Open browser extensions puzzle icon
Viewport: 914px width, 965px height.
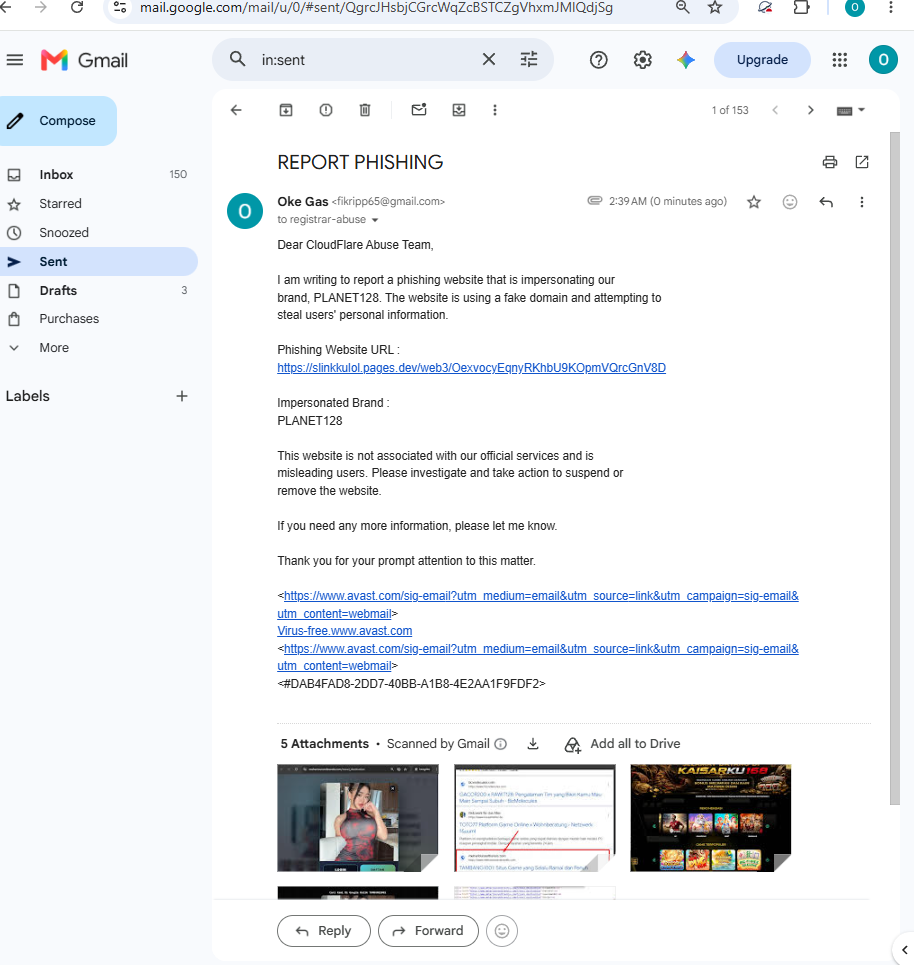click(x=801, y=7)
